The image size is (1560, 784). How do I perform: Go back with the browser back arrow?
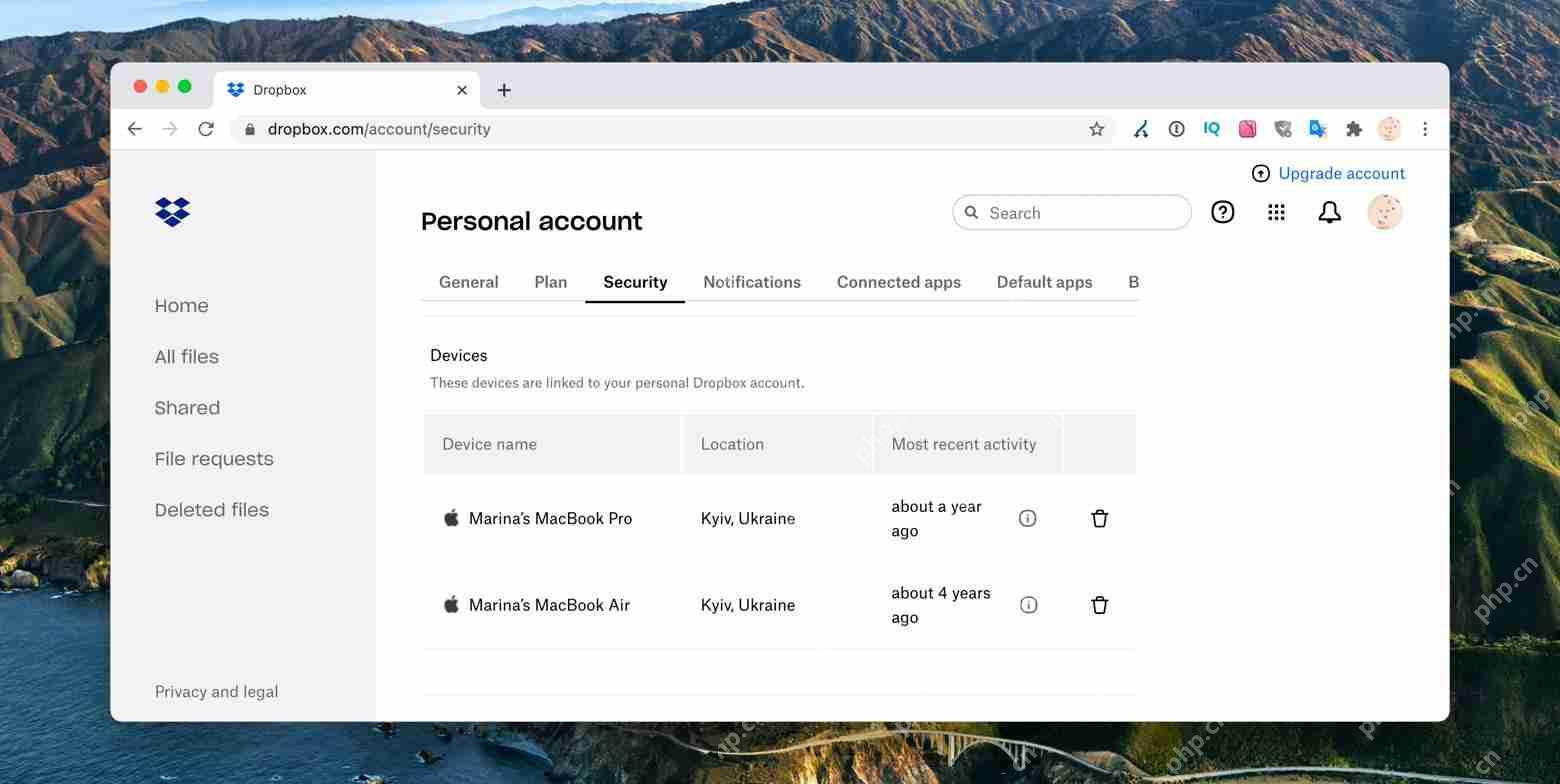(x=135, y=129)
